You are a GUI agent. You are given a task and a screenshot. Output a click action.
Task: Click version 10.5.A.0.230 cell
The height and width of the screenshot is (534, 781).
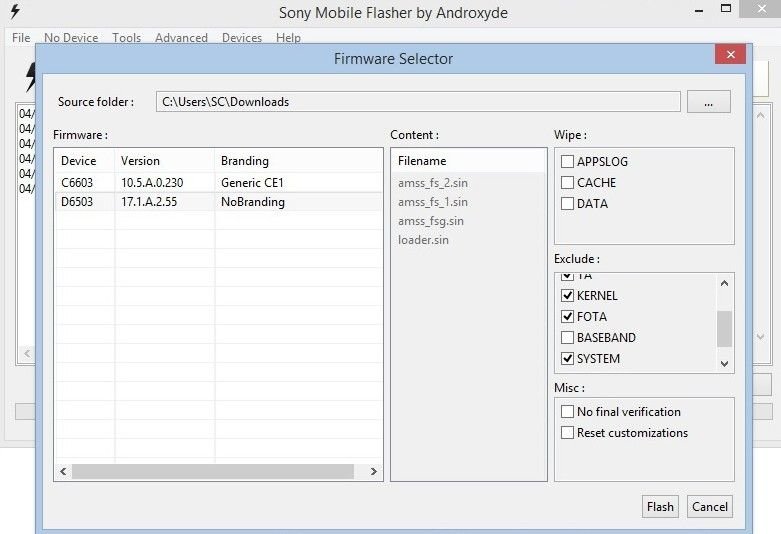pos(152,183)
